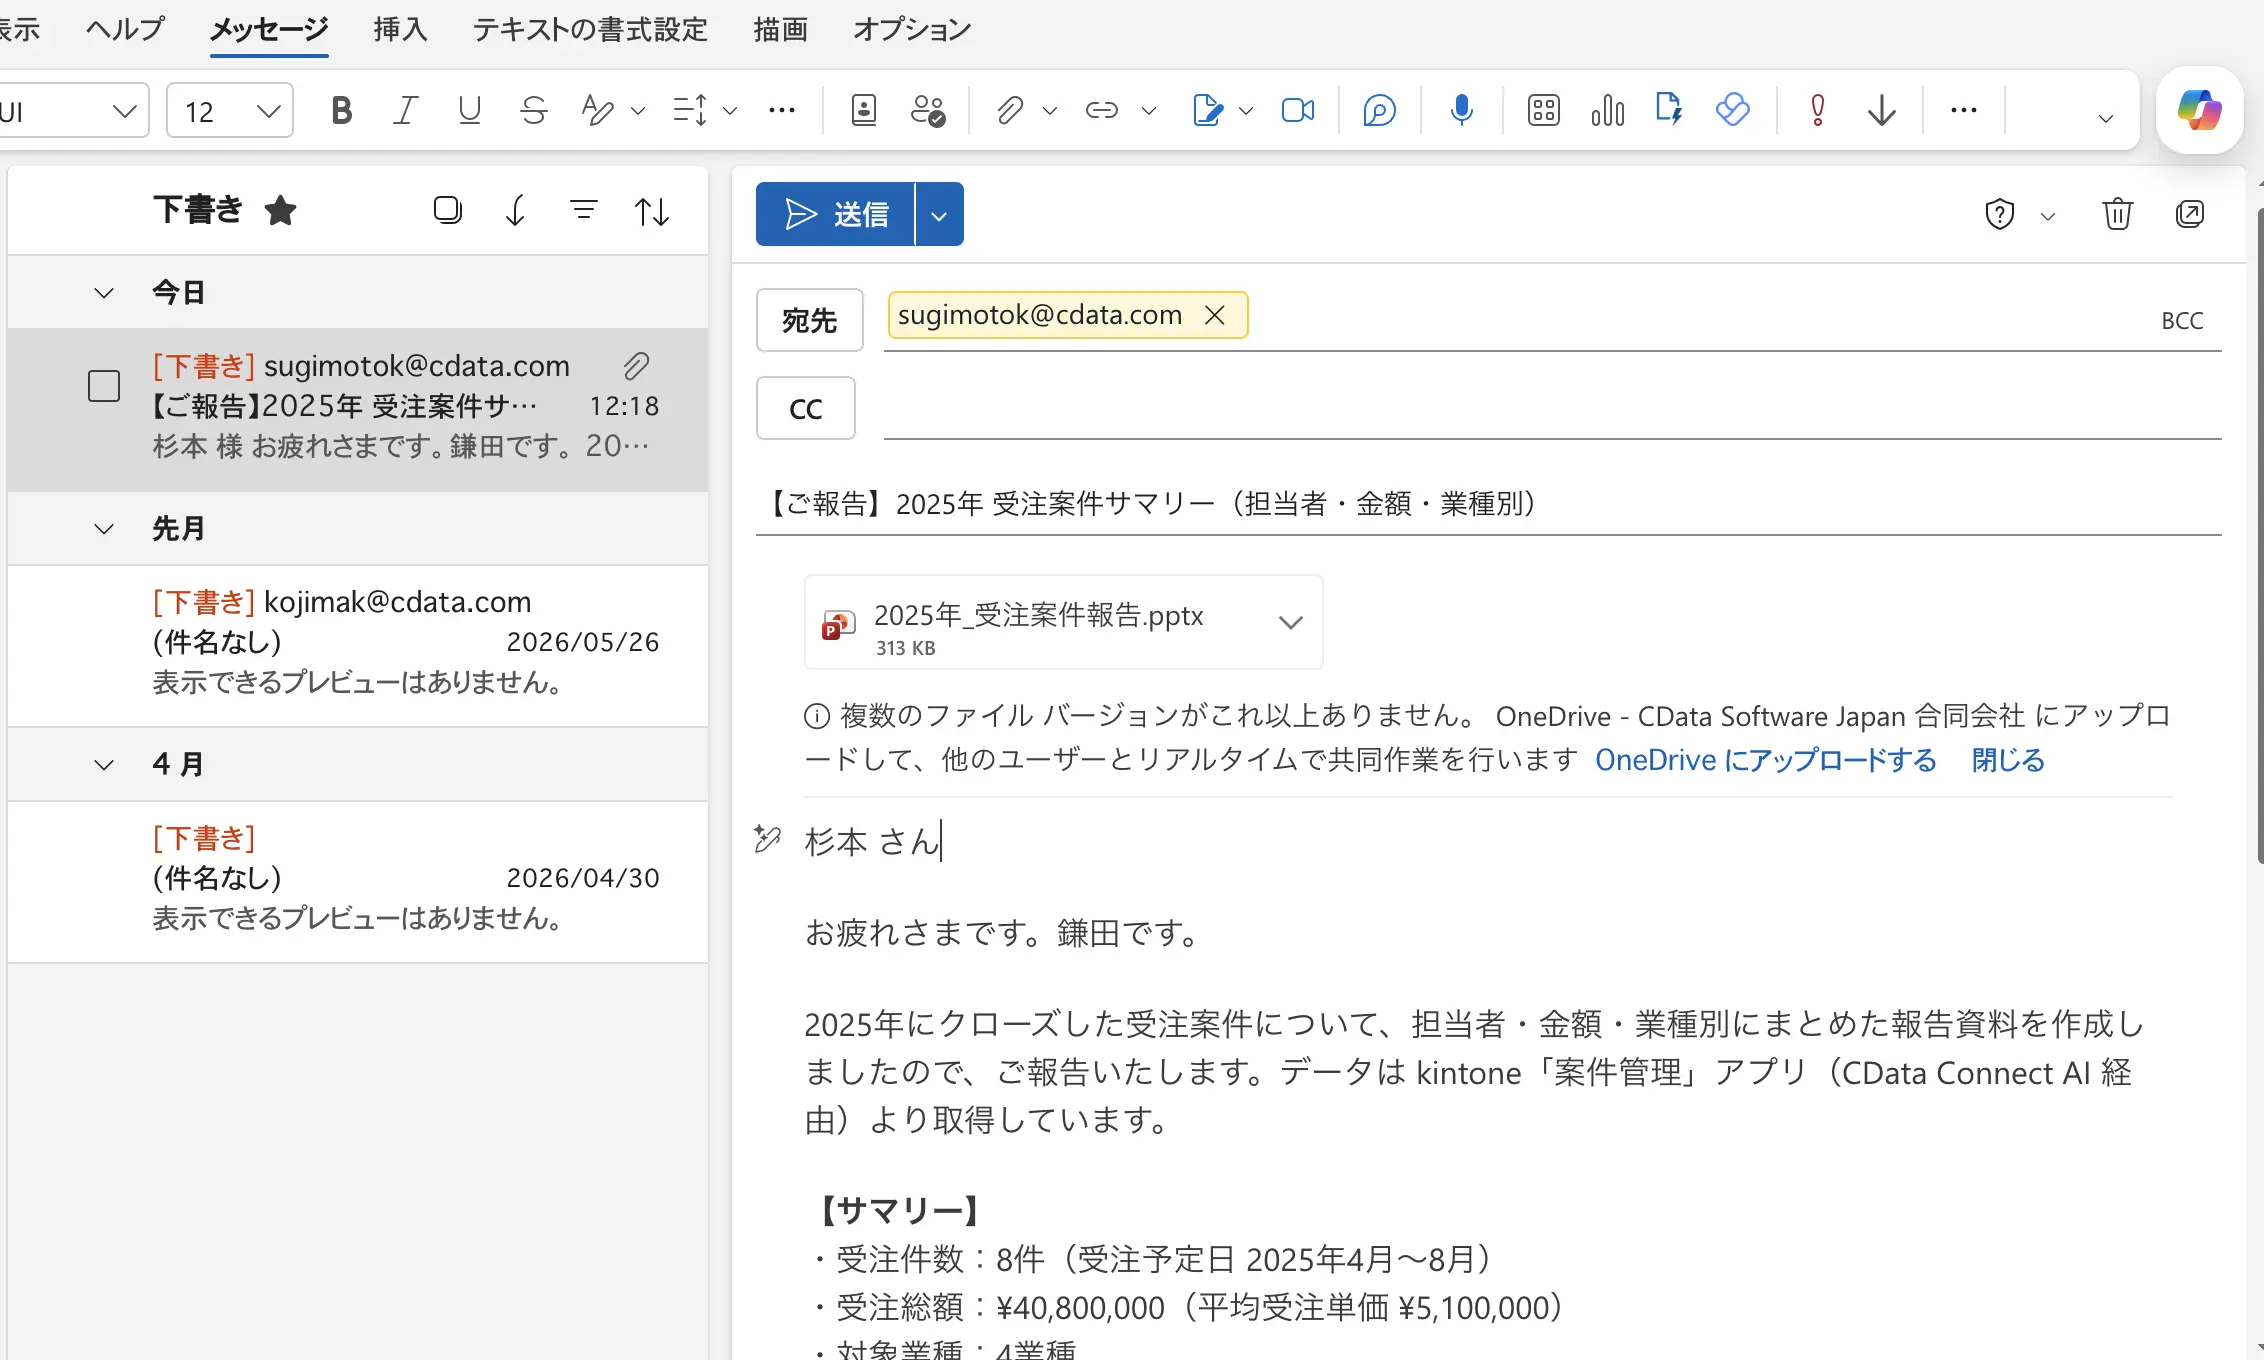The height and width of the screenshot is (1360, 2264).
Task: Open the ヘルプ tab
Action: pos(124,29)
